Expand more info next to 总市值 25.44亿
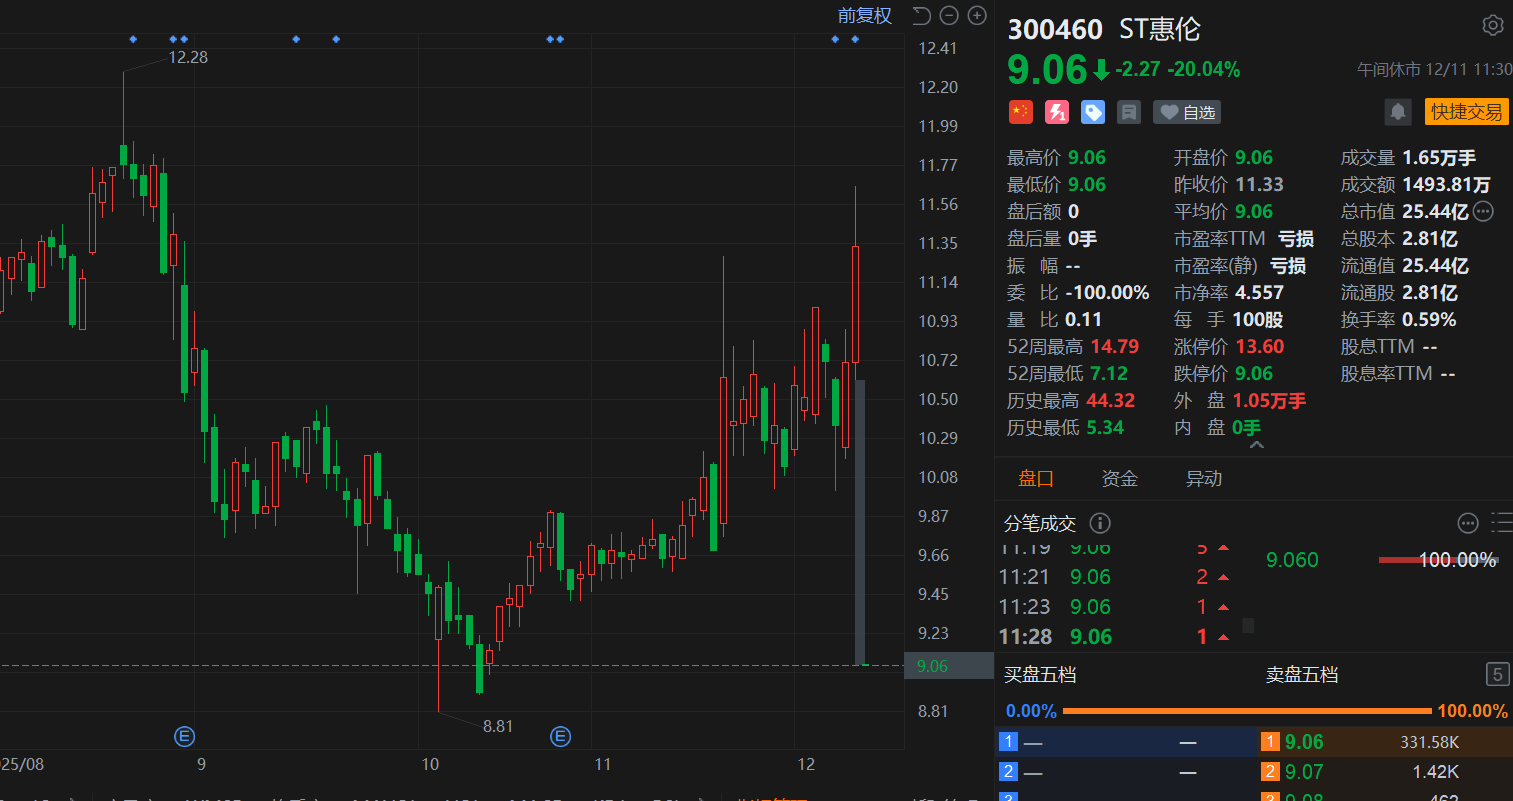 (1483, 211)
